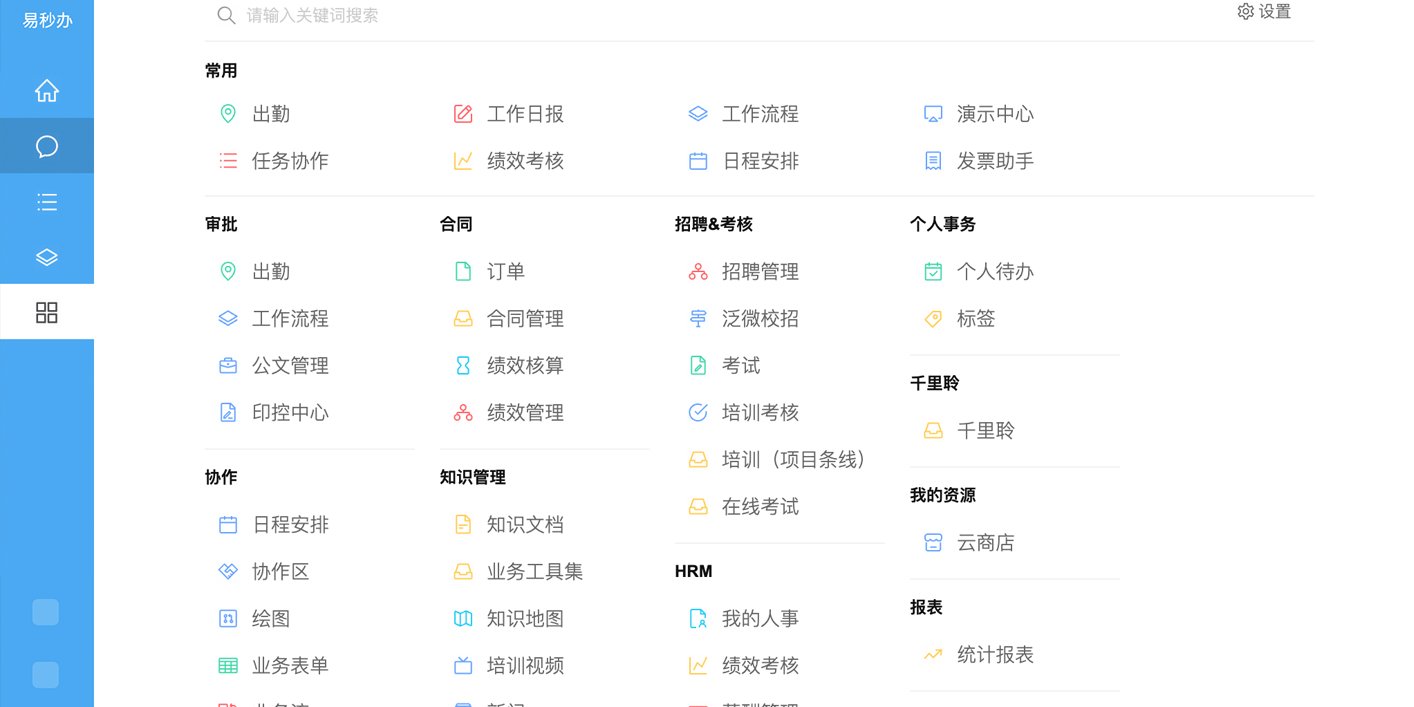Viewport: 1414px width, 707px height.
Task: Open 任务协作 task collaboration
Action: click(289, 161)
